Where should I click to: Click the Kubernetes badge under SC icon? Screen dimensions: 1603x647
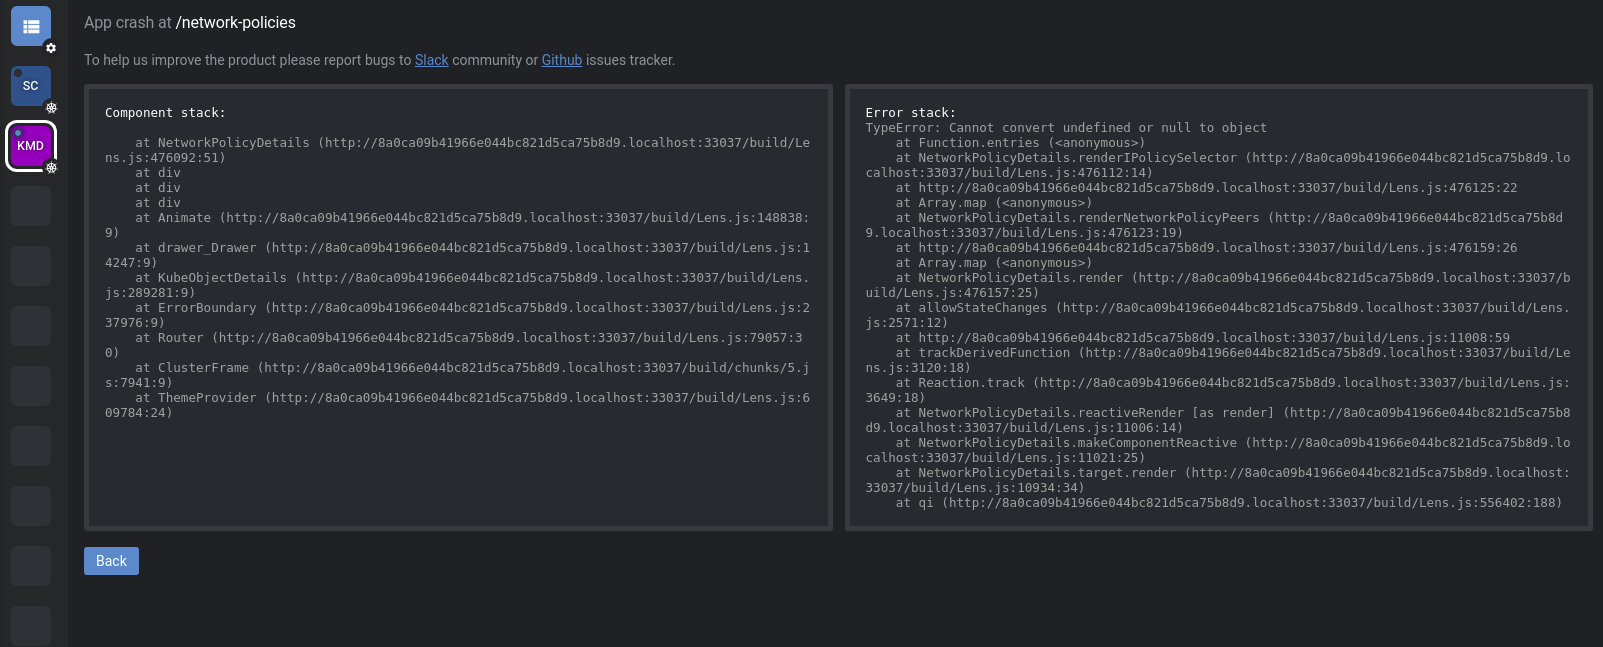pyautogui.click(x=51, y=108)
